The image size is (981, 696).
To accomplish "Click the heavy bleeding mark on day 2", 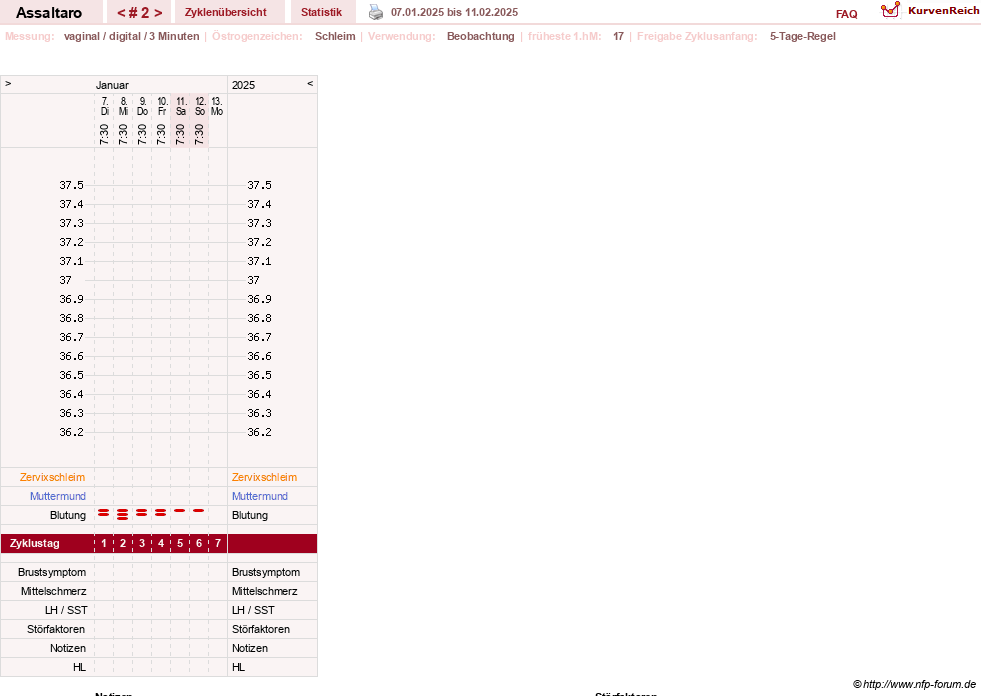I will (x=123, y=514).
